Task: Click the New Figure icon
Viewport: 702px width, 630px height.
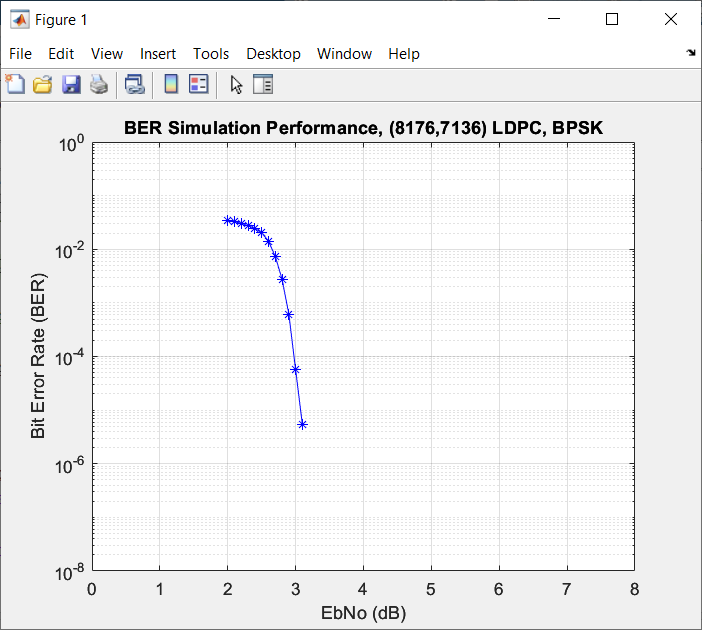Action: point(15,85)
